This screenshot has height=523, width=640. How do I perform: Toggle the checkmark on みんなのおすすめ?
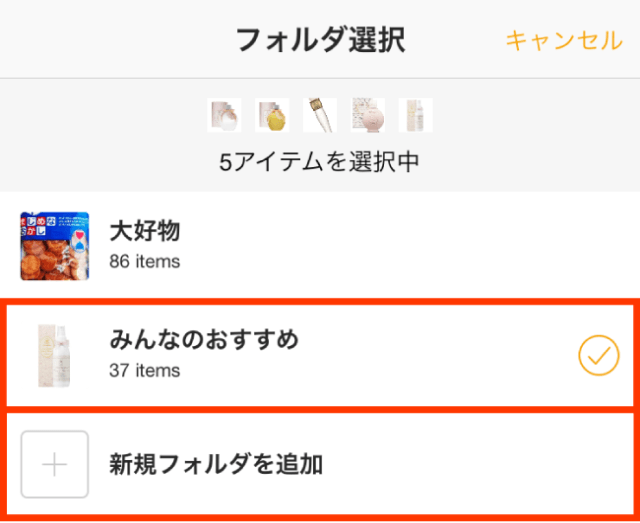tap(598, 354)
